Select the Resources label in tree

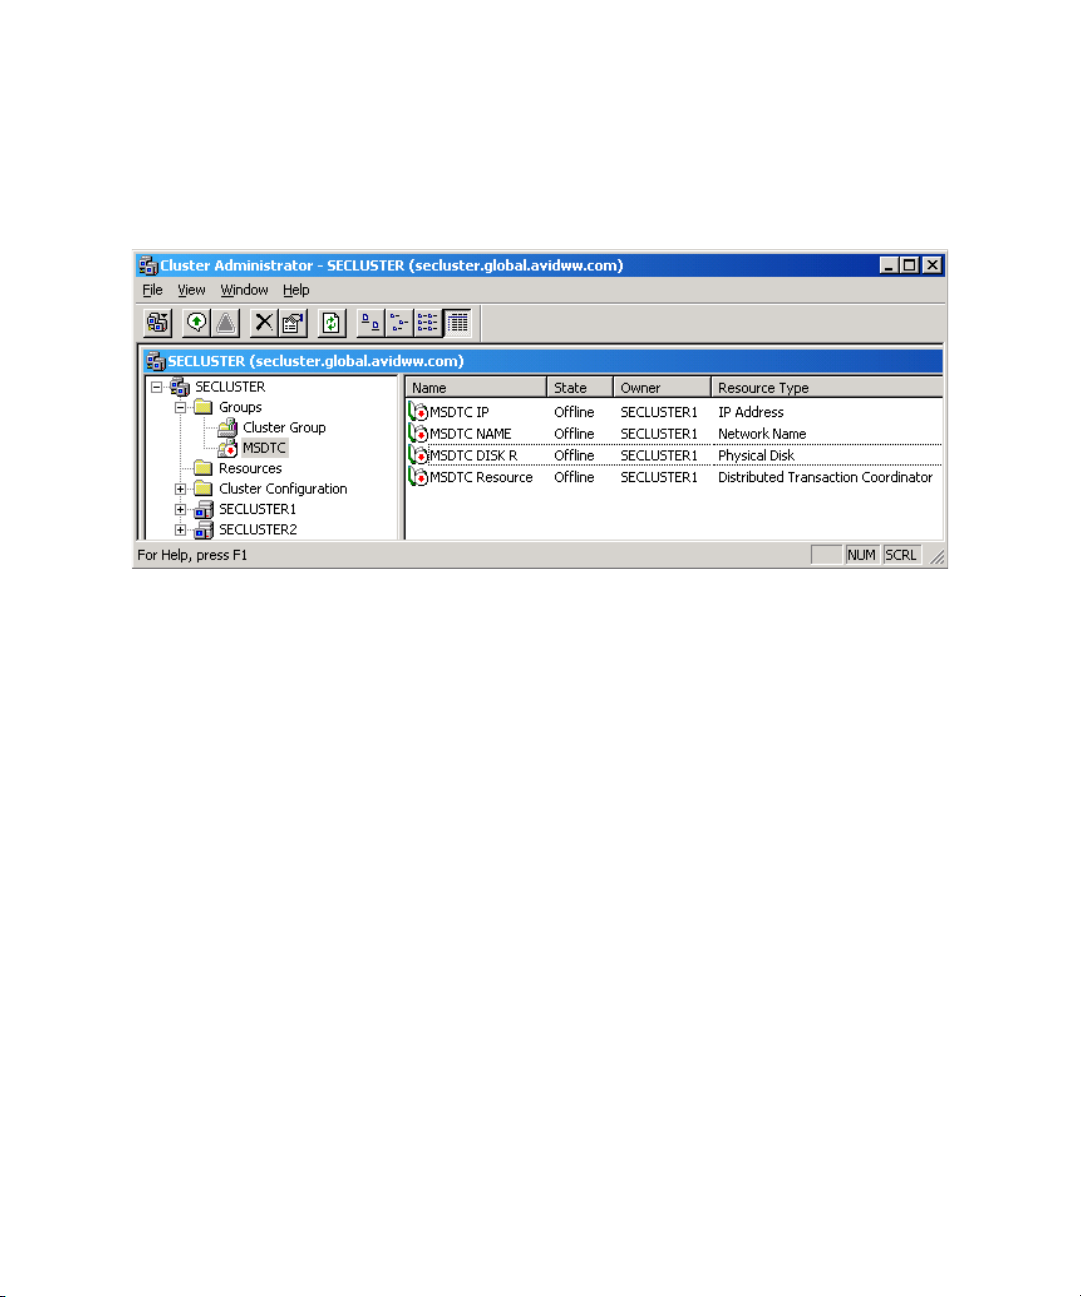250,468
